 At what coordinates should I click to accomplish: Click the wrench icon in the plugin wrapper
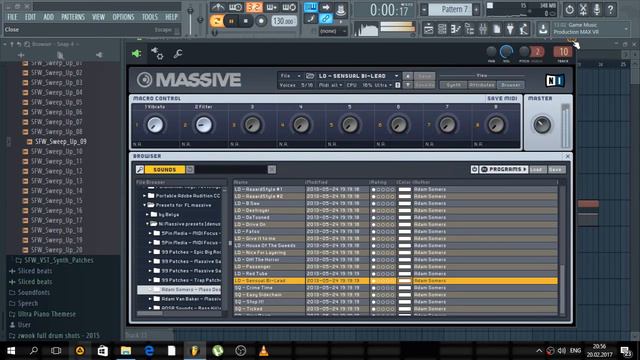tap(178, 53)
